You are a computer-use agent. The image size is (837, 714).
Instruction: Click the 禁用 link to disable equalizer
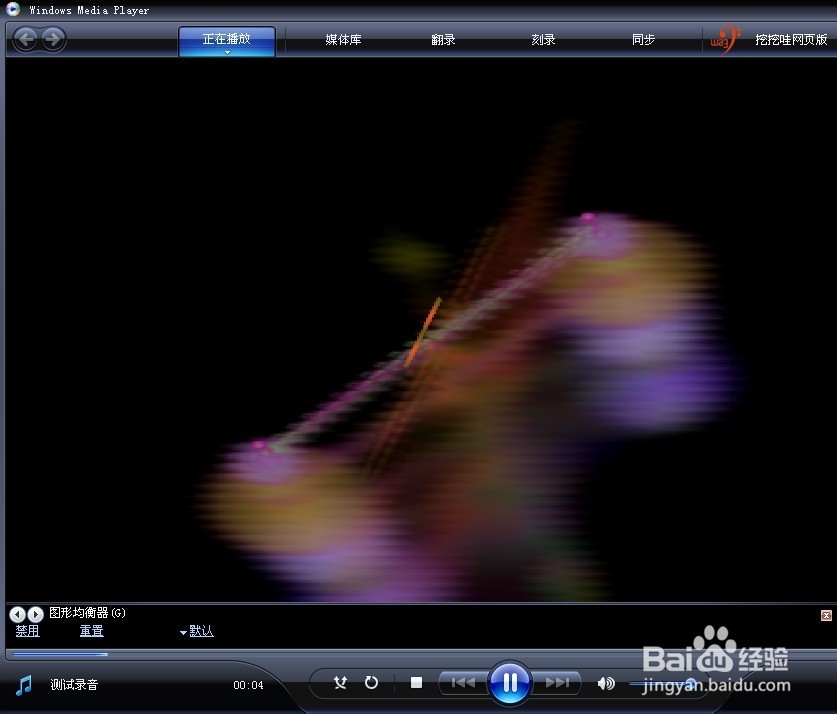27,631
